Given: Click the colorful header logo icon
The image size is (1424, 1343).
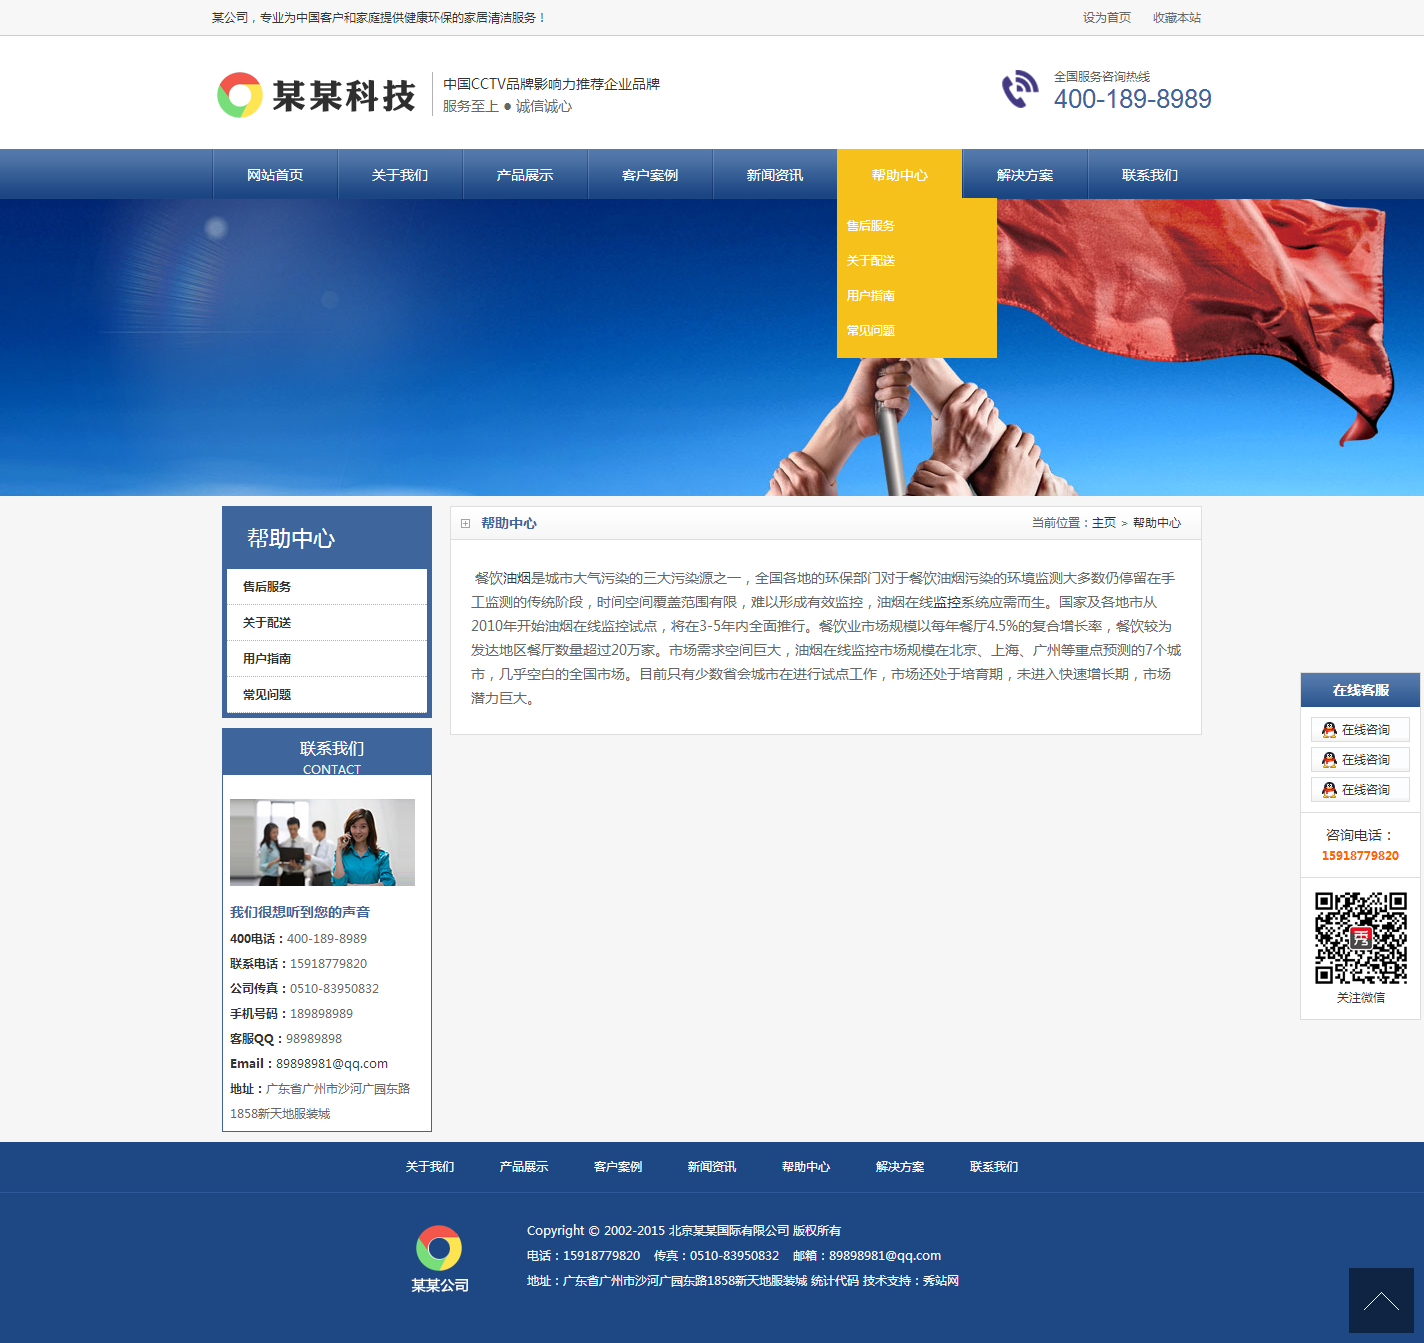Looking at the screenshot, I should [240, 95].
